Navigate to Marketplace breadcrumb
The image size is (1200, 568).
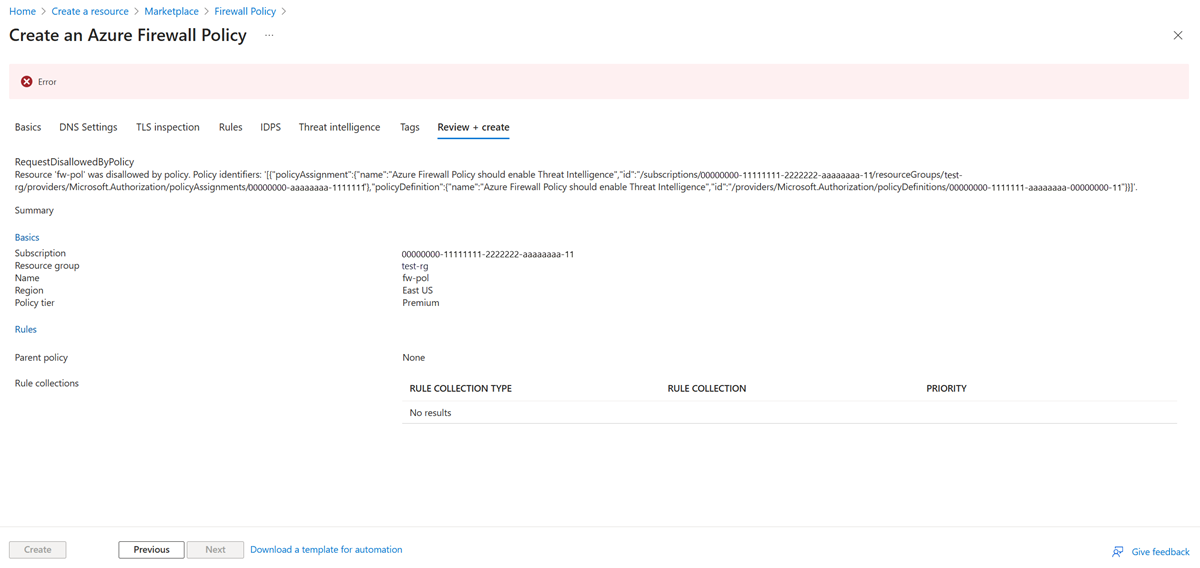pyautogui.click(x=171, y=11)
